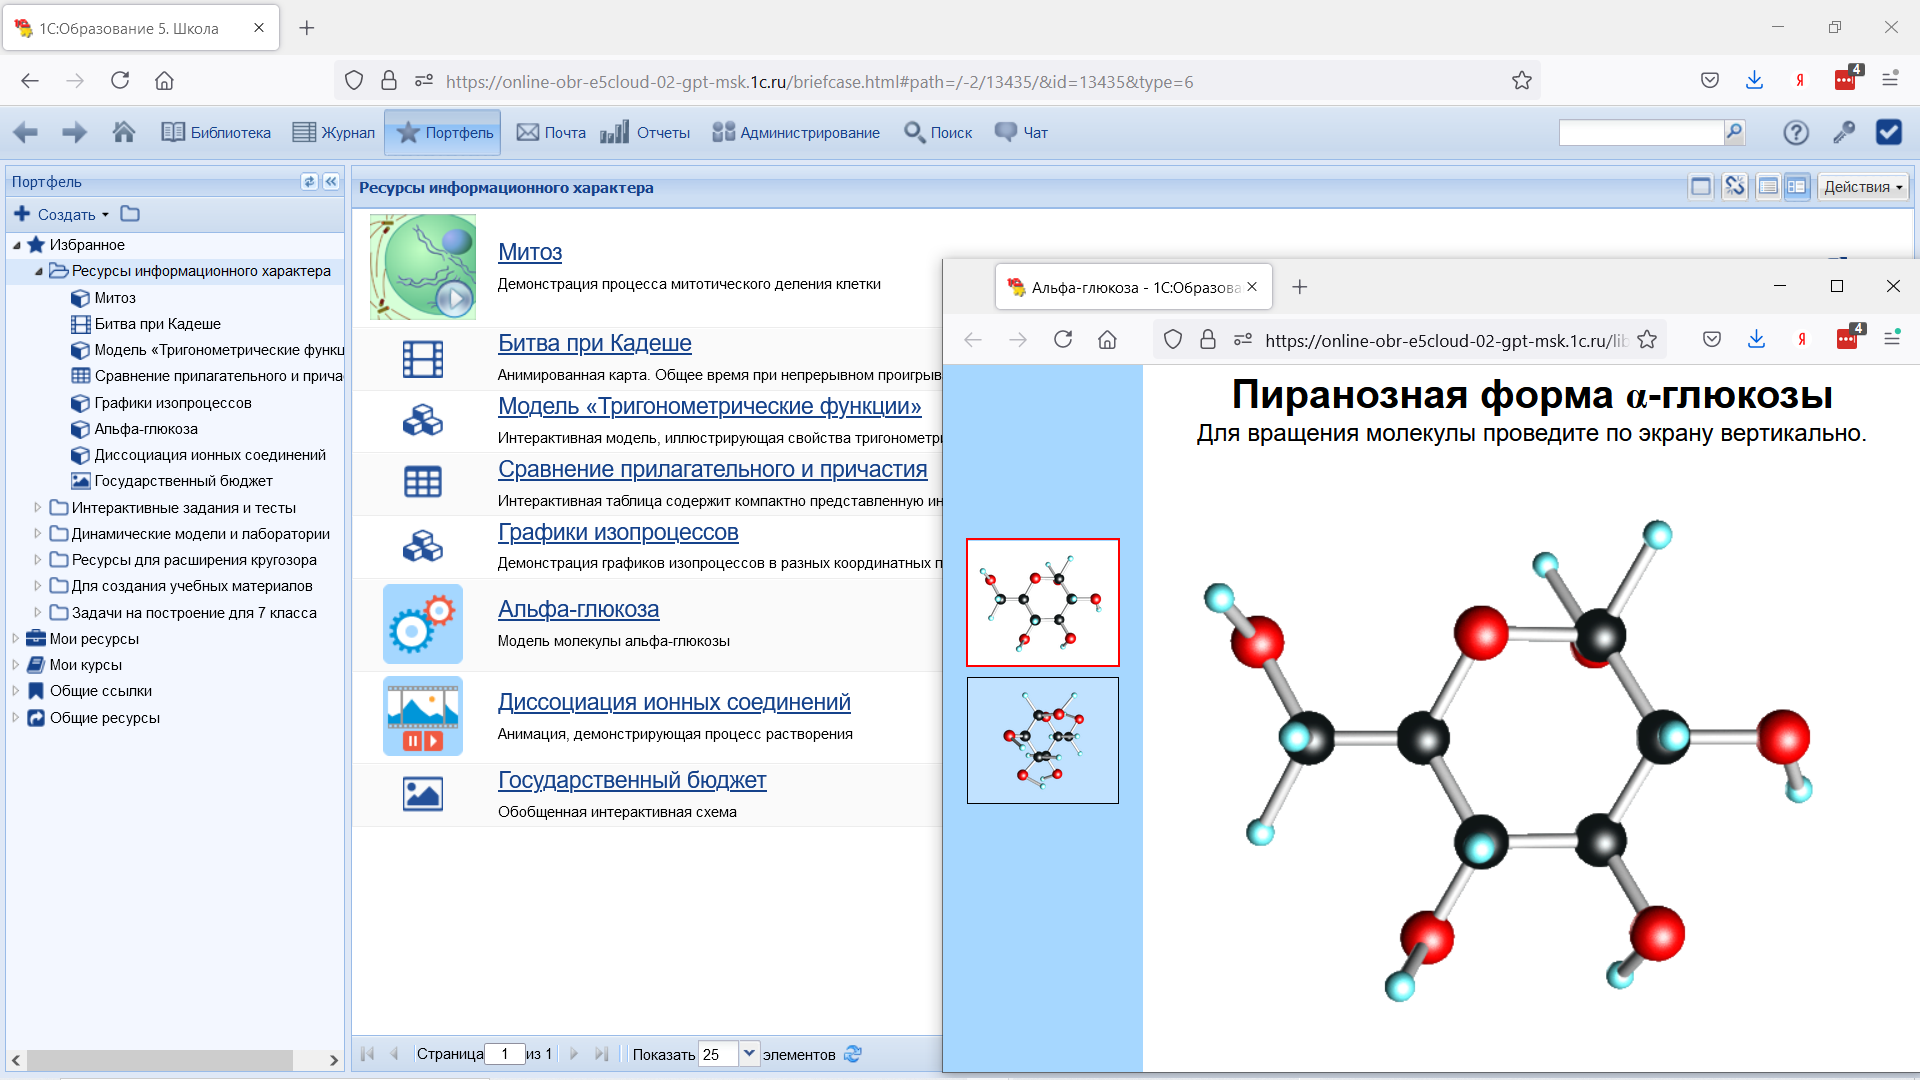Open the Митоз resource link
The height and width of the screenshot is (1080, 1920).
click(530, 252)
